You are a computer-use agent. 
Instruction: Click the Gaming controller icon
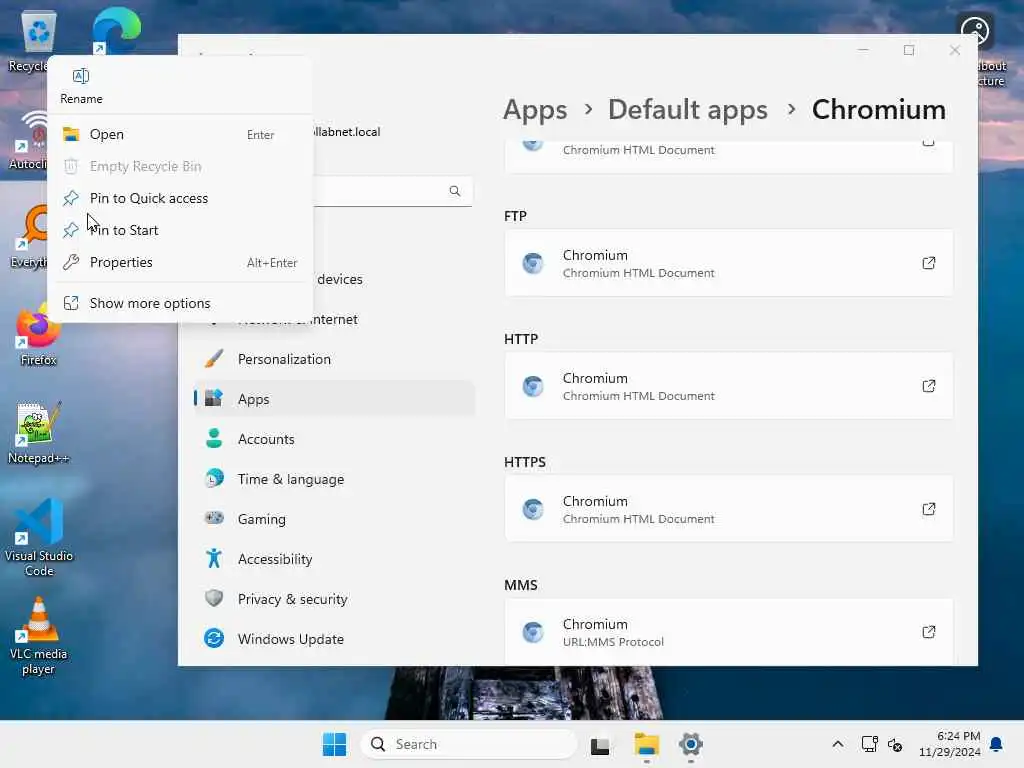pos(214,519)
